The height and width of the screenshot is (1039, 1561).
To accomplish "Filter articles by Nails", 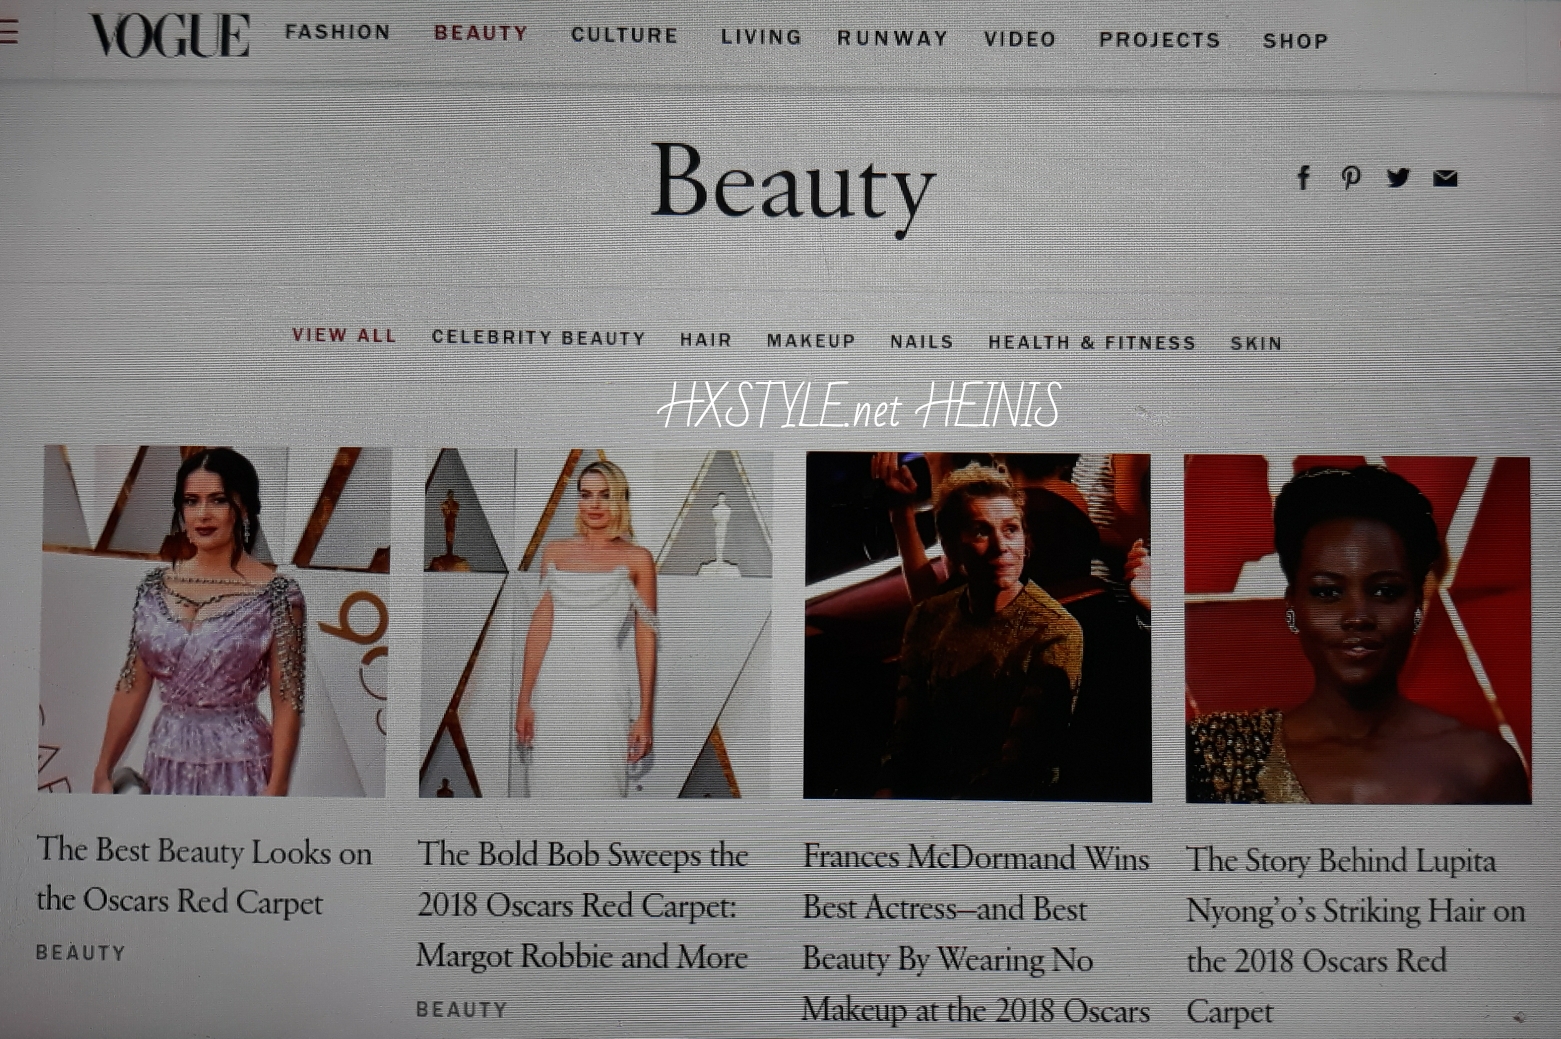I will point(922,342).
